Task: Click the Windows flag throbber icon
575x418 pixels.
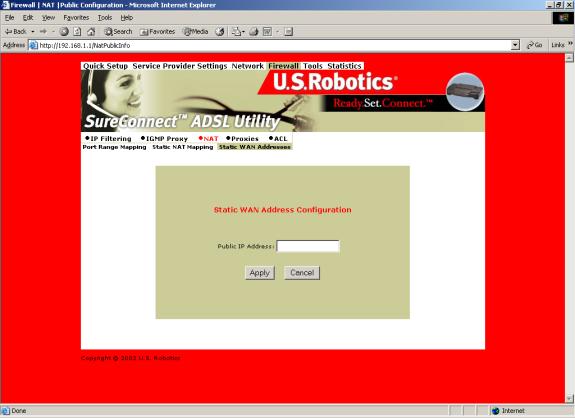Action: click(x=563, y=18)
